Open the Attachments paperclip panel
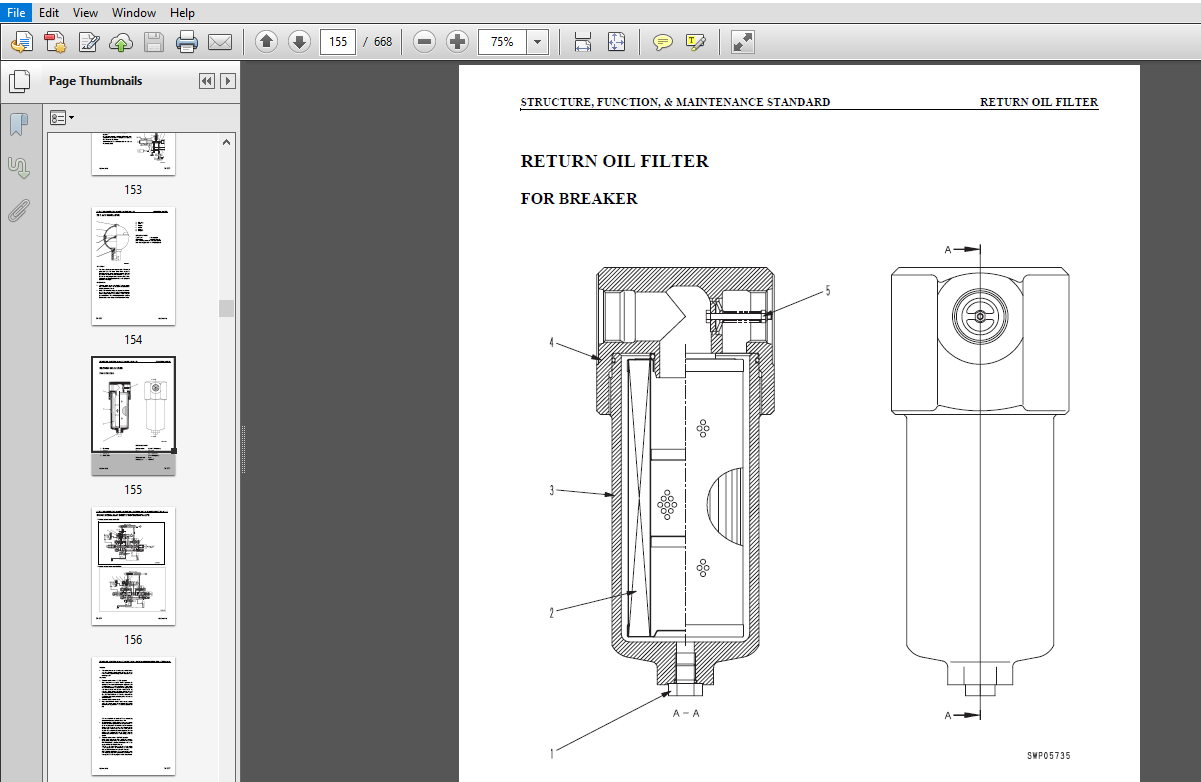The width and height of the screenshot is (1201, 782). (19, 210)
